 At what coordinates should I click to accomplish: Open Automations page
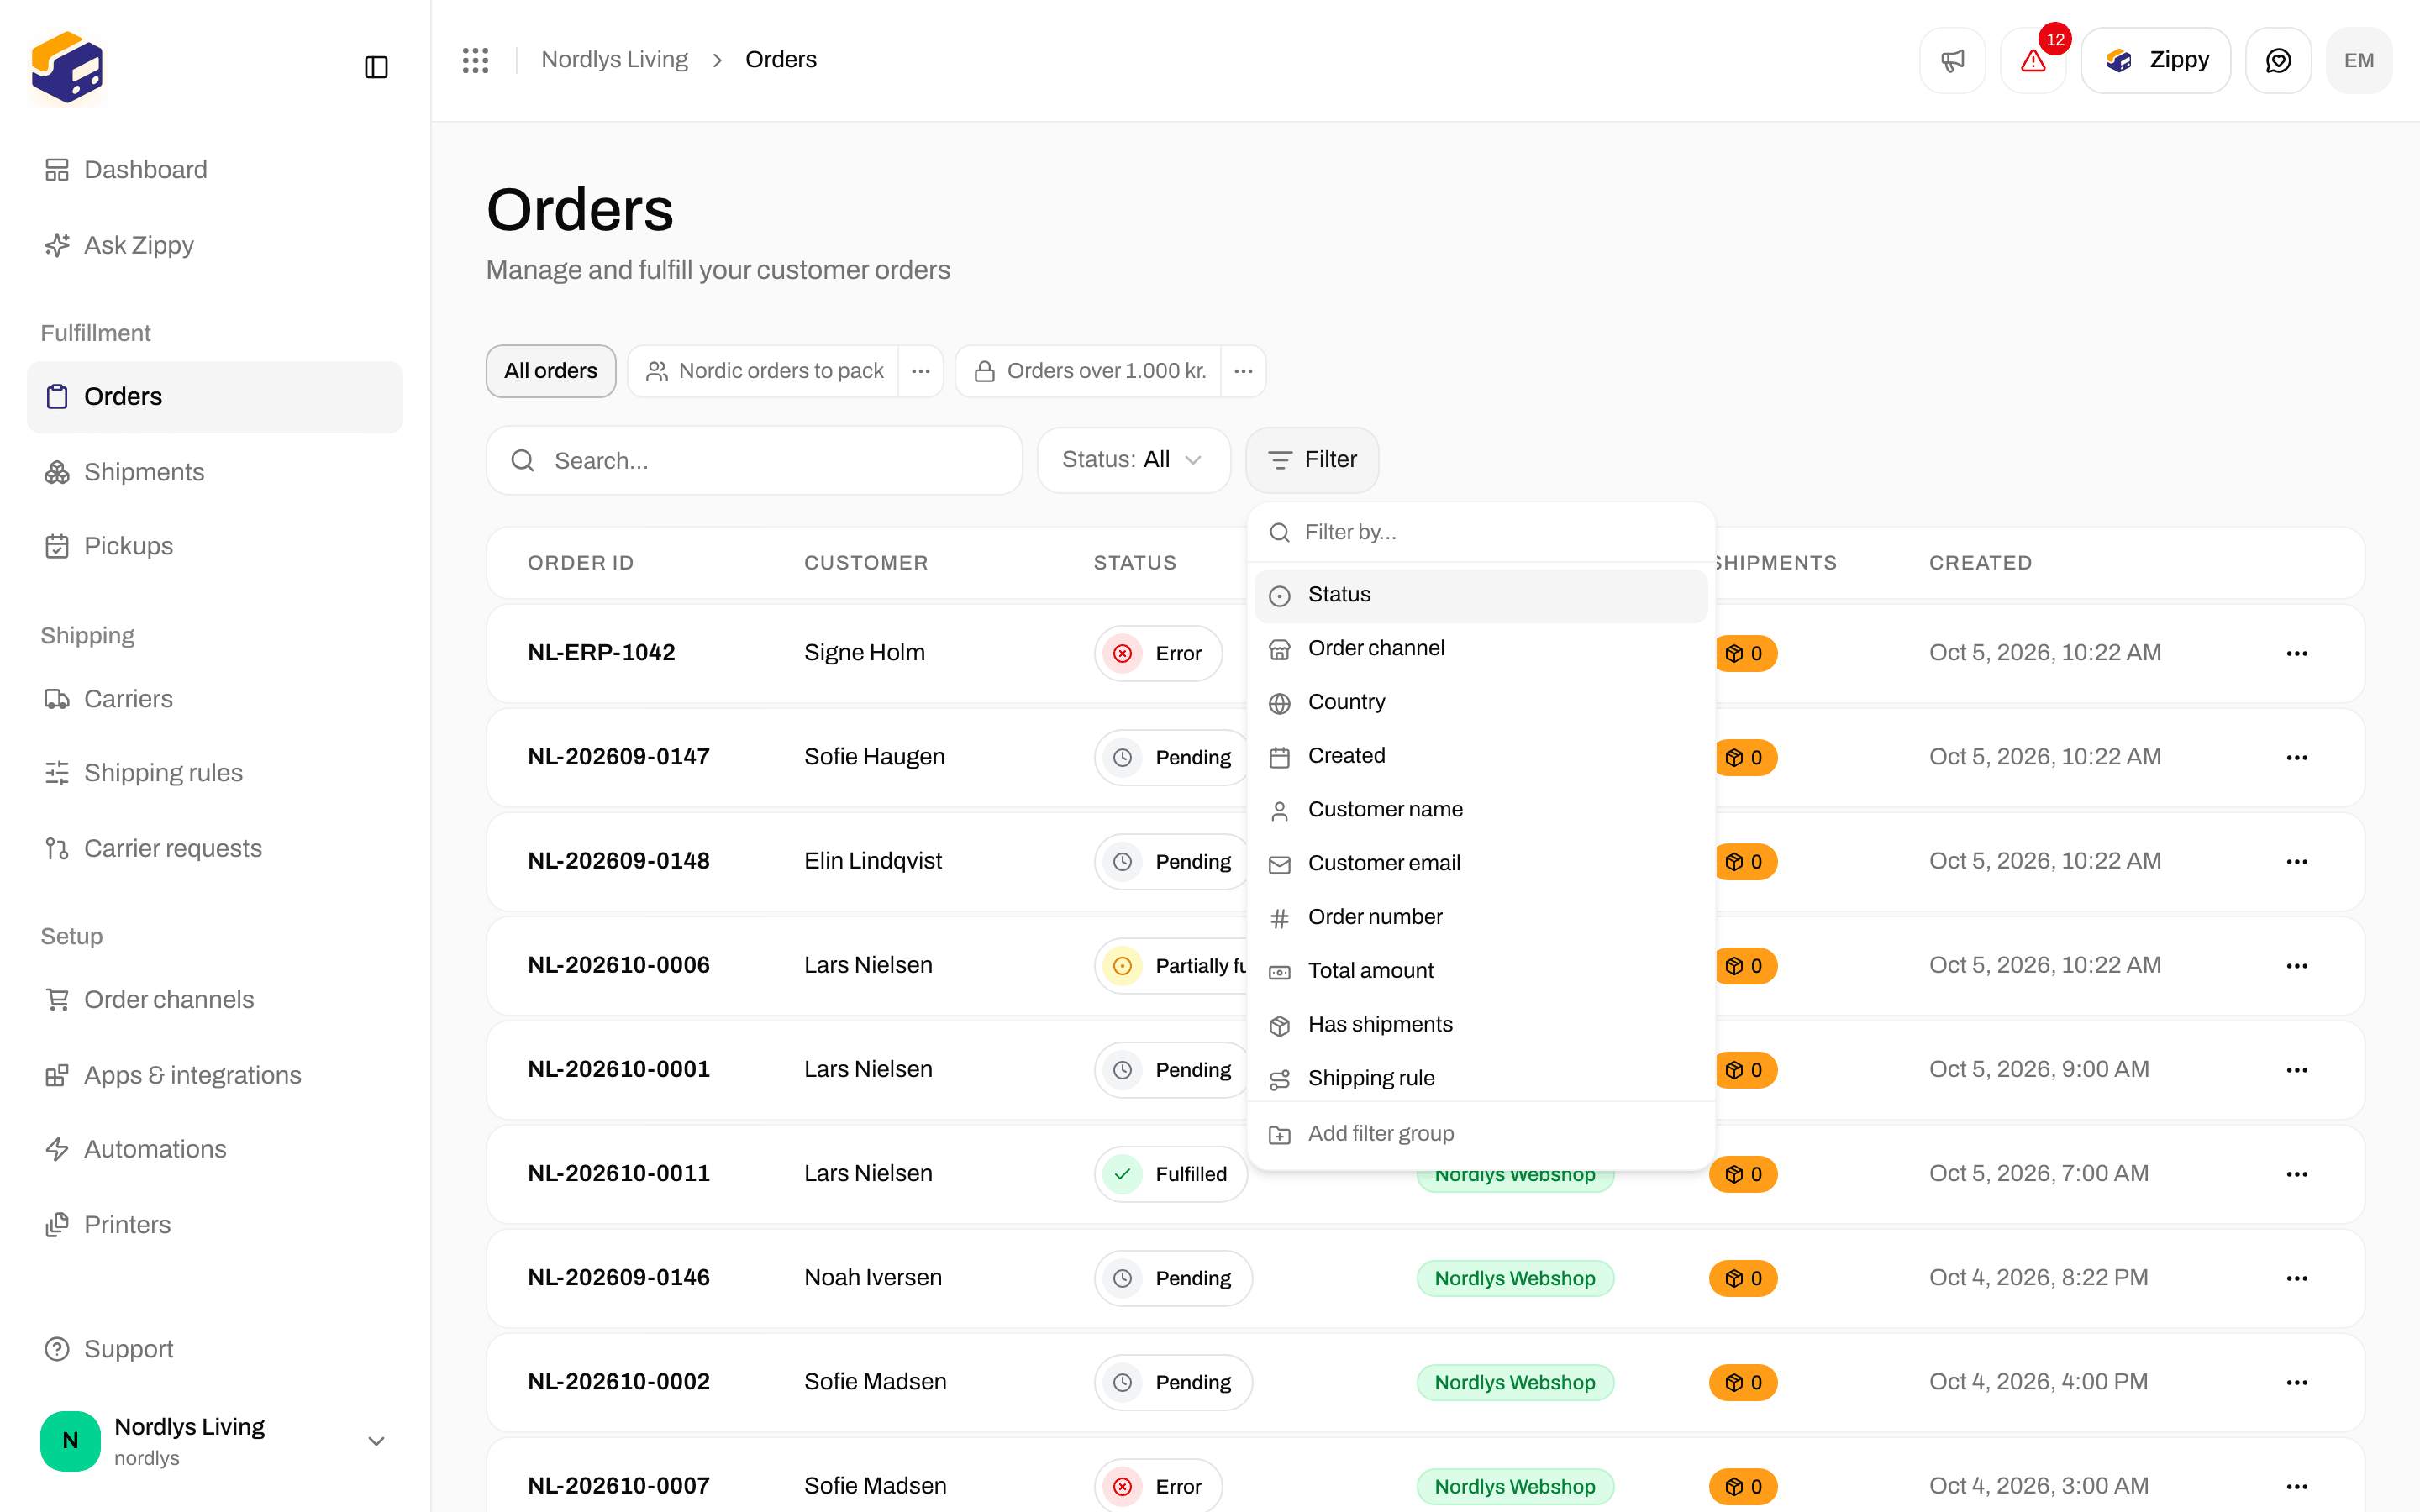(215, 1149)
